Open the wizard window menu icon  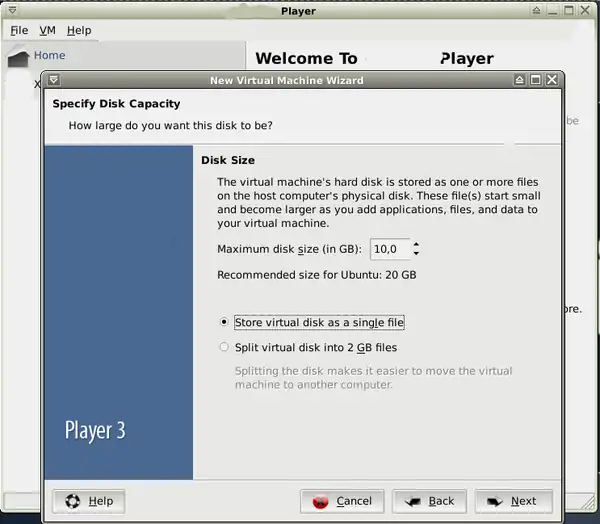pos(53,80)
